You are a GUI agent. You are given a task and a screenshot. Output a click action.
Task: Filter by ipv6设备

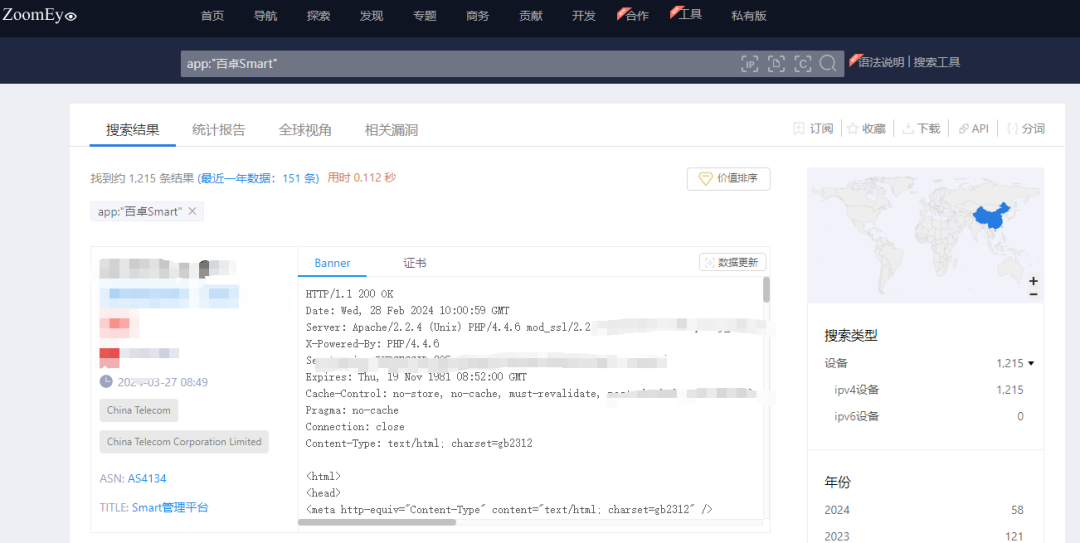coord(856,416)
